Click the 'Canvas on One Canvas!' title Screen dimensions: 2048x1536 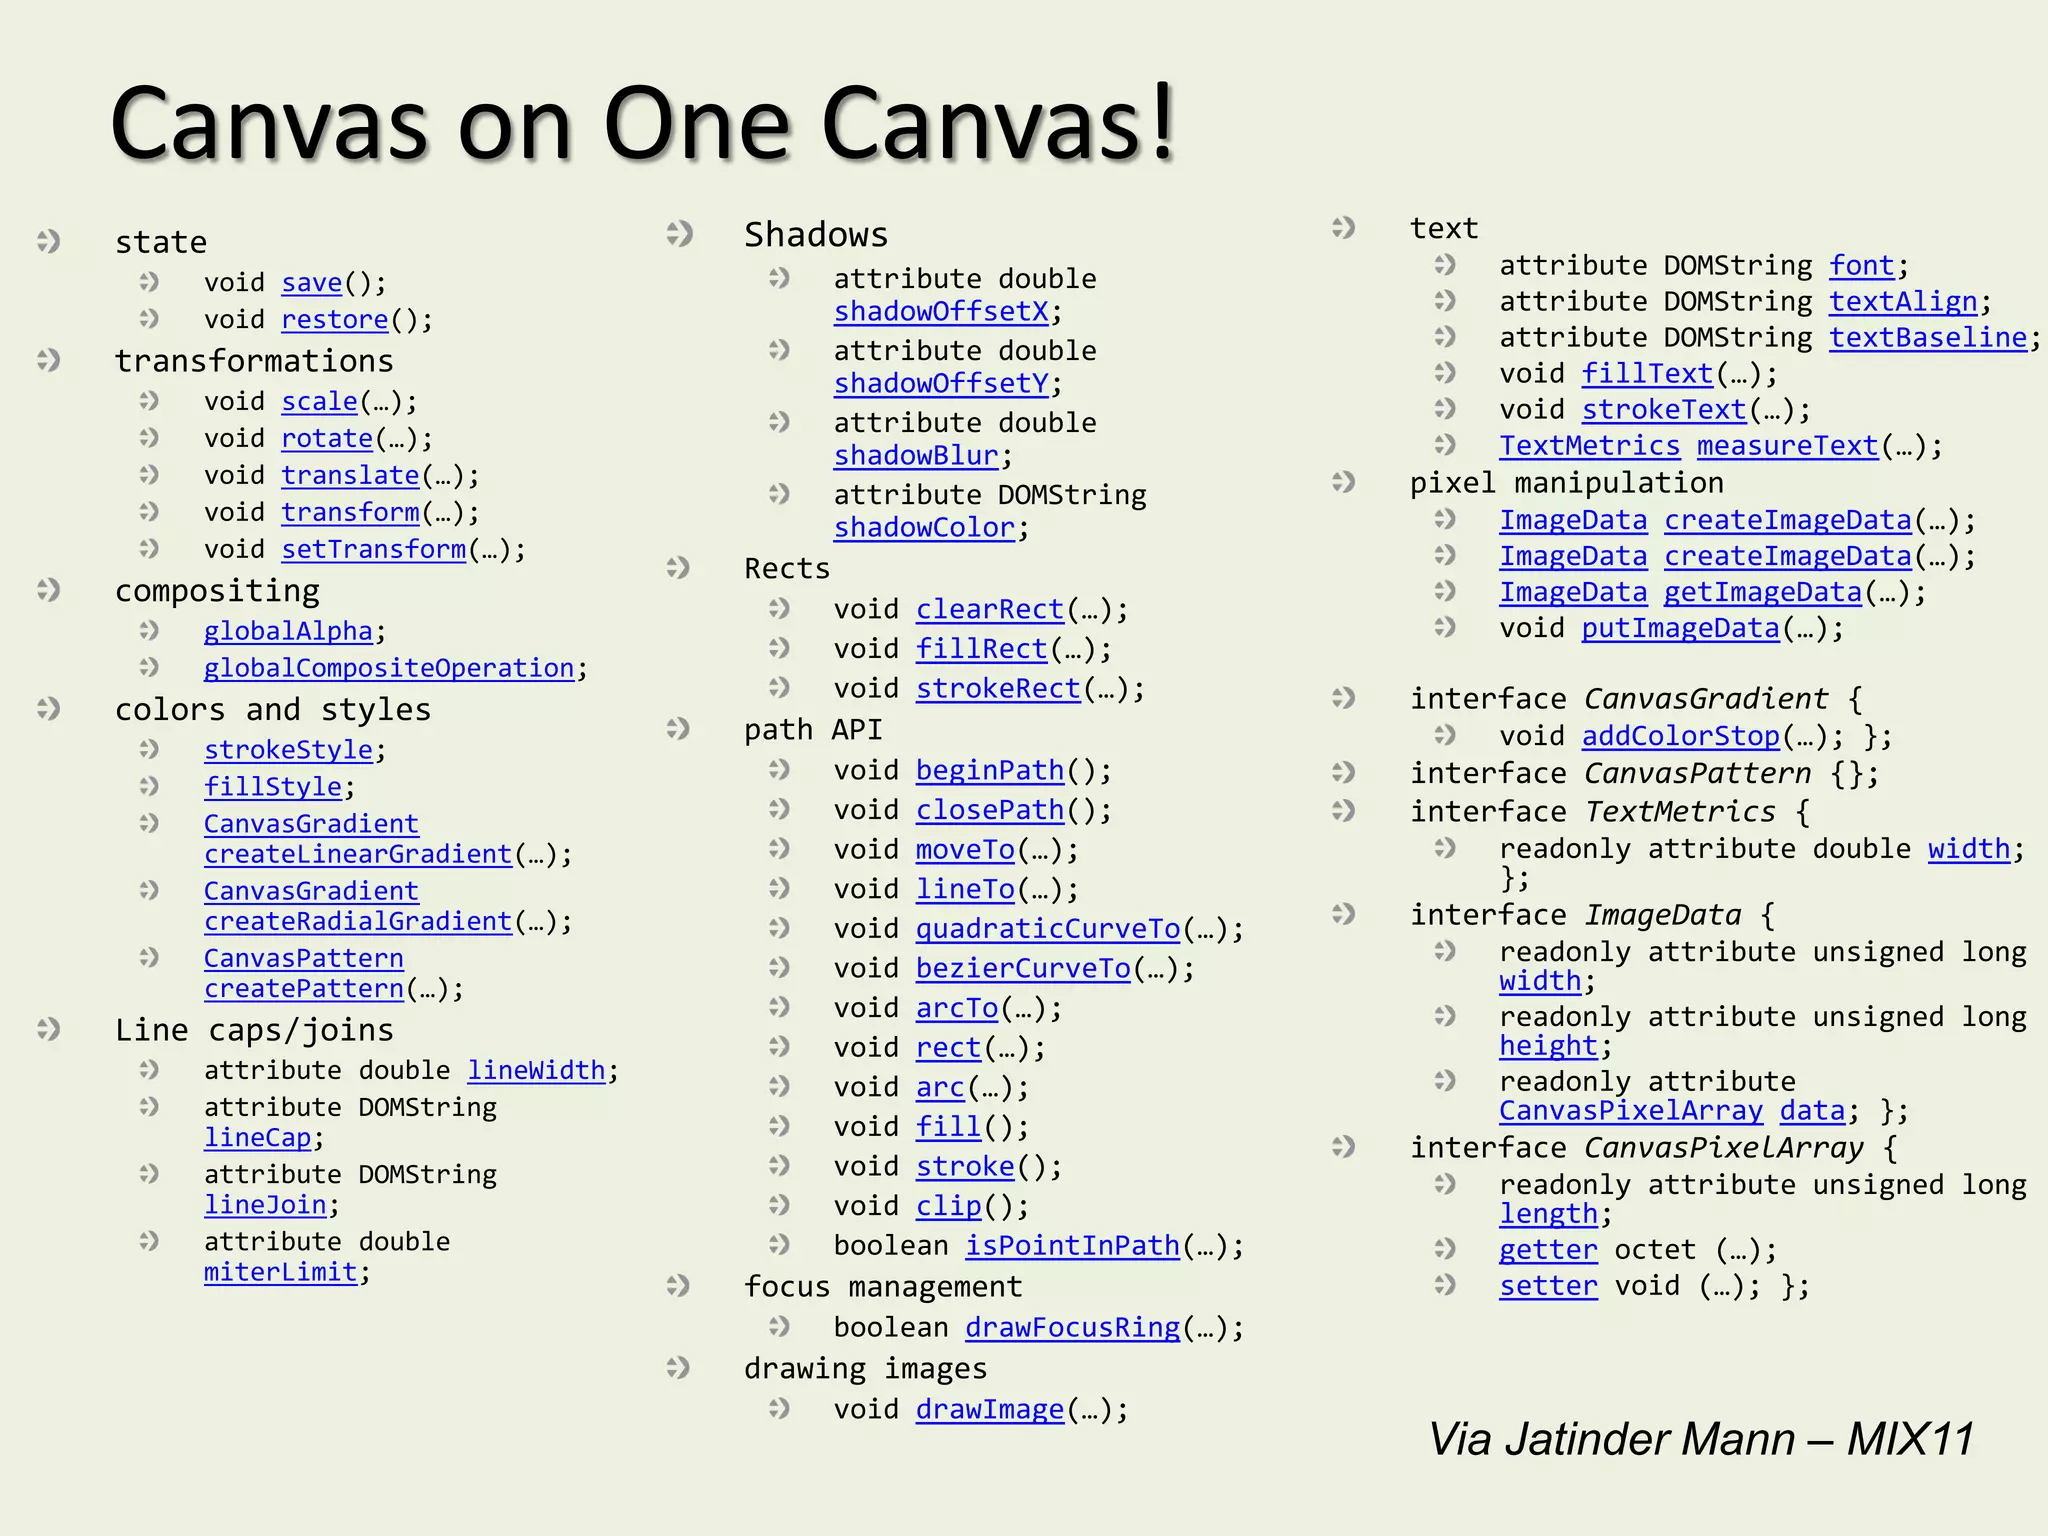coord(643,124)
